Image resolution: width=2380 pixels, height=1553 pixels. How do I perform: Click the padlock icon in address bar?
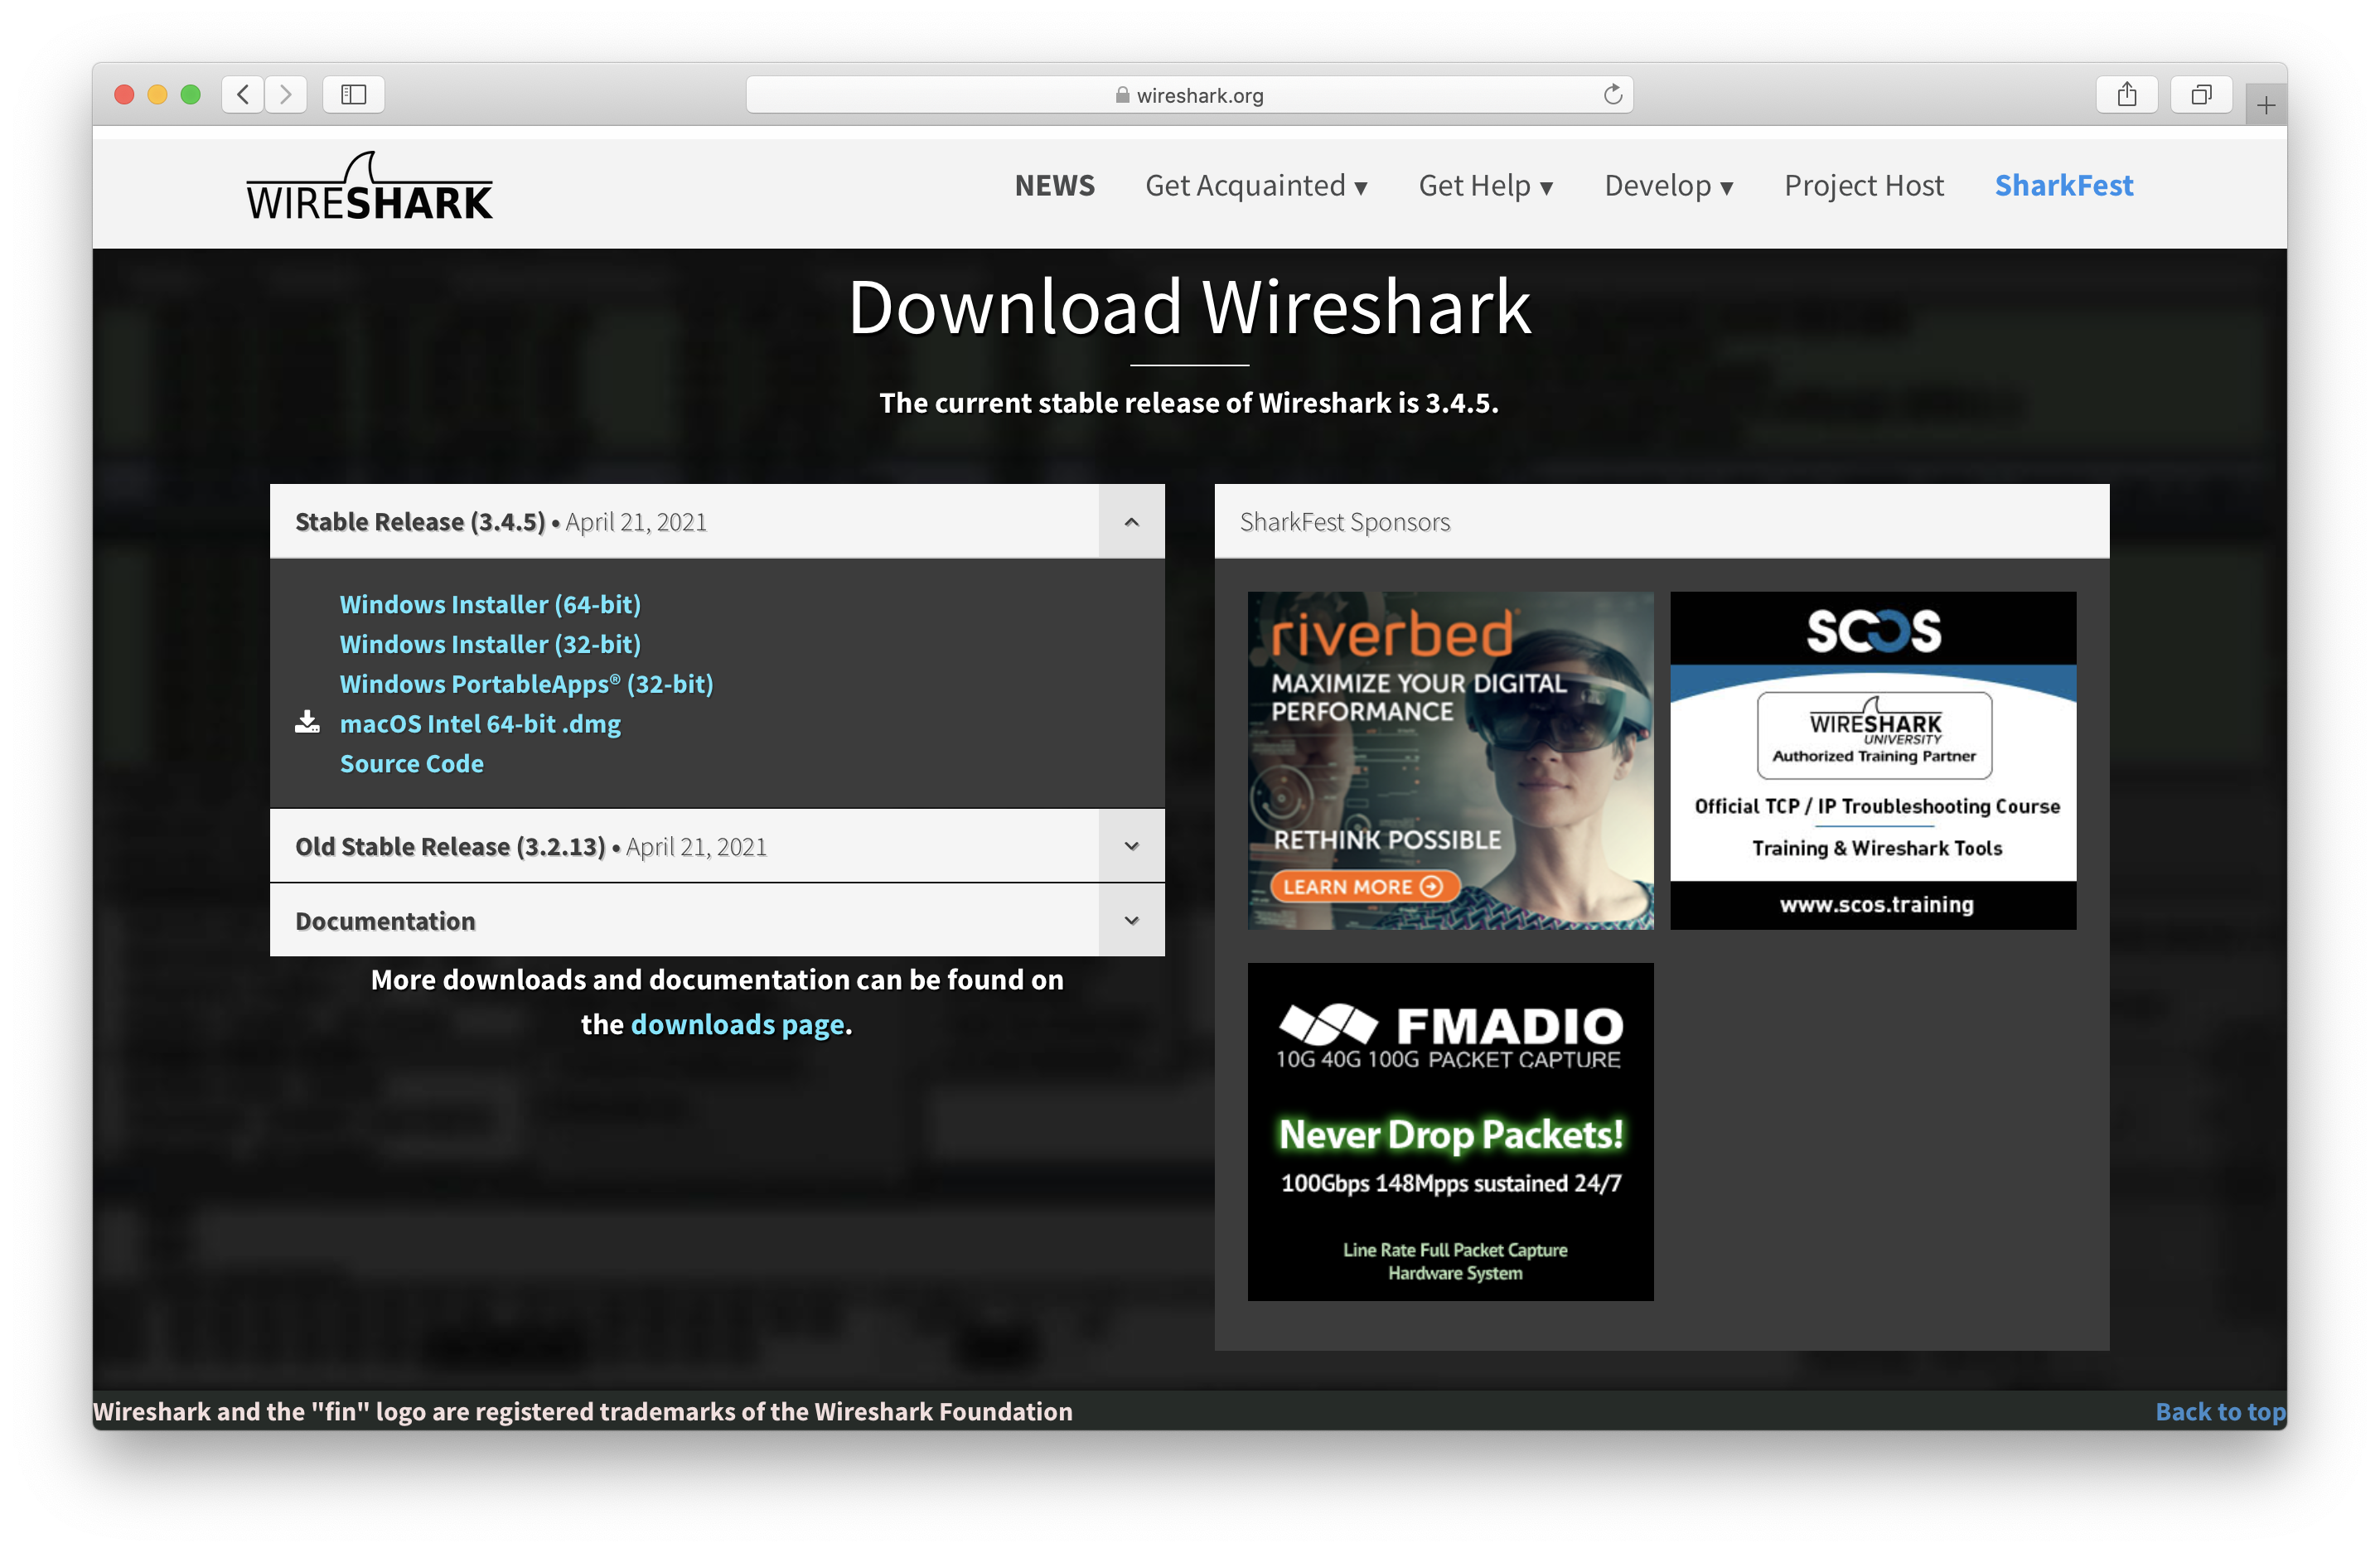pos(1122,95)
